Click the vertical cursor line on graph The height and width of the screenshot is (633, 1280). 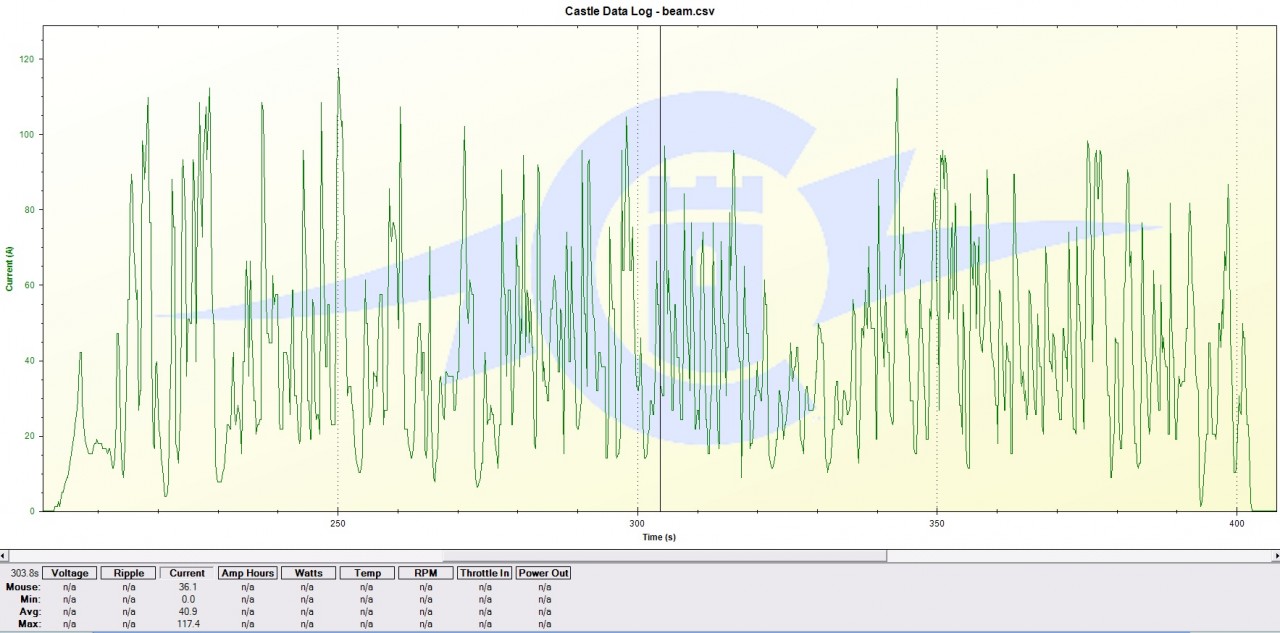tap(660, 268)
